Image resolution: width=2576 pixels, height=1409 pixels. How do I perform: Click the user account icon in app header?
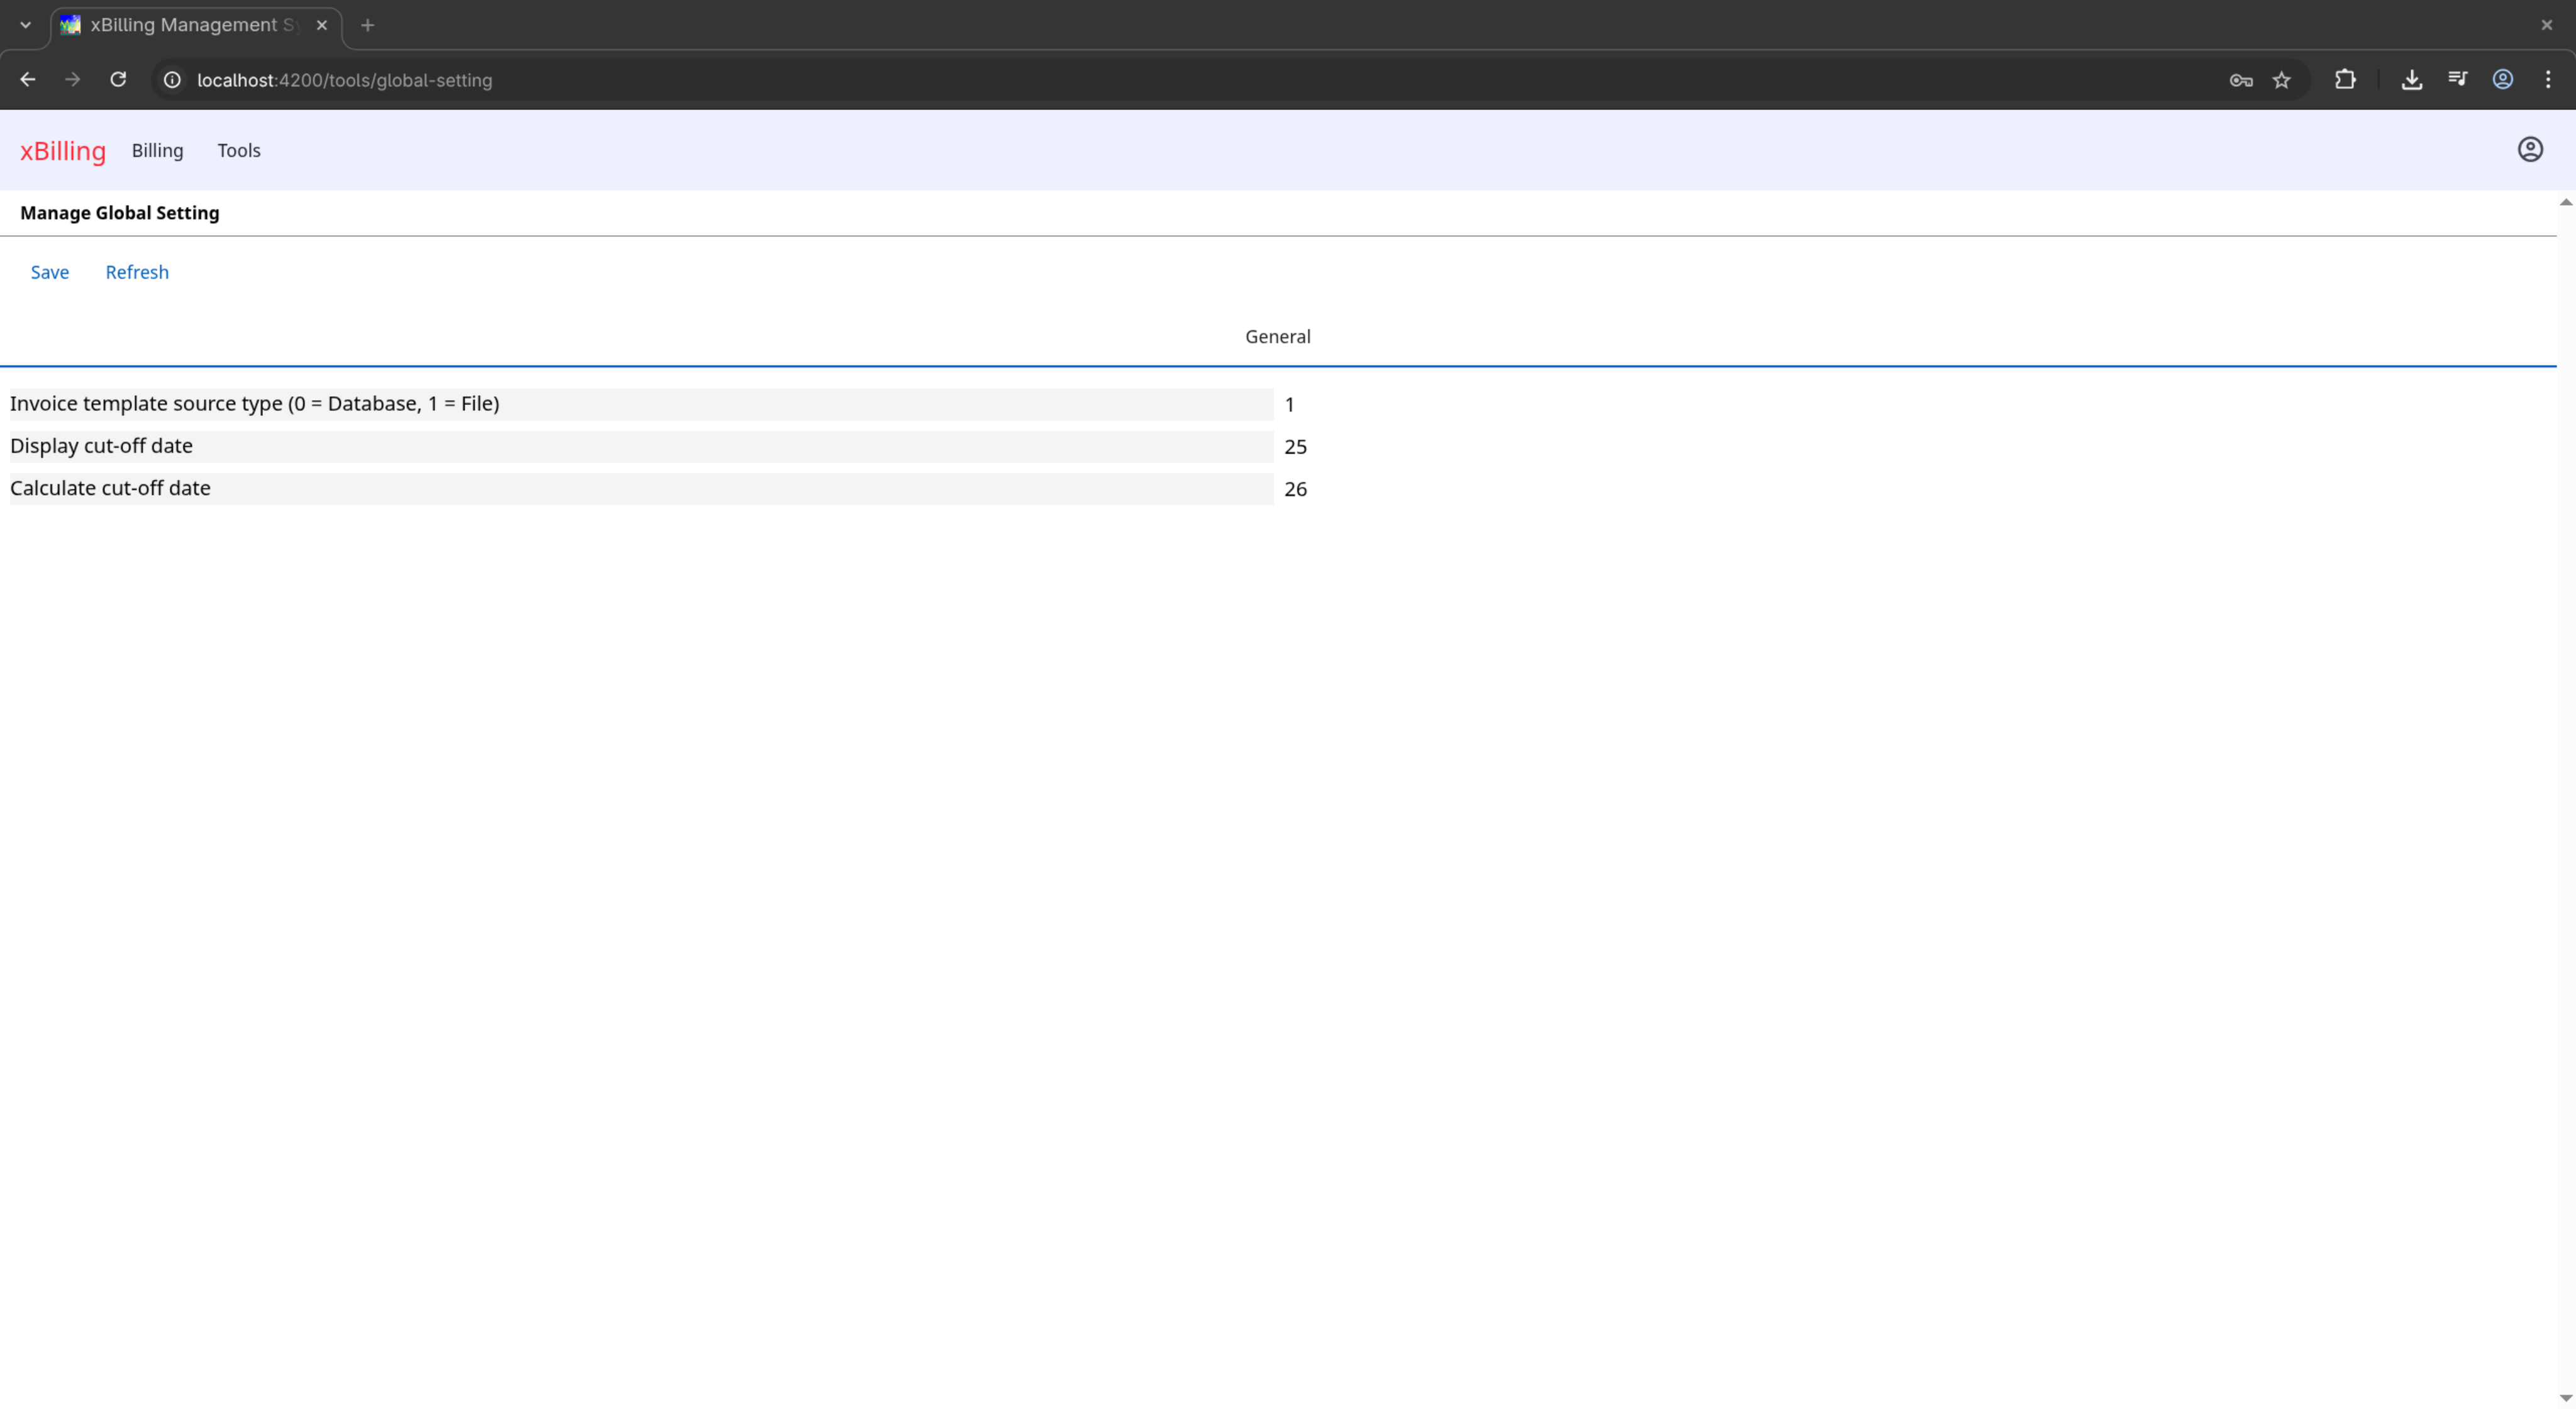(2530, 150)
